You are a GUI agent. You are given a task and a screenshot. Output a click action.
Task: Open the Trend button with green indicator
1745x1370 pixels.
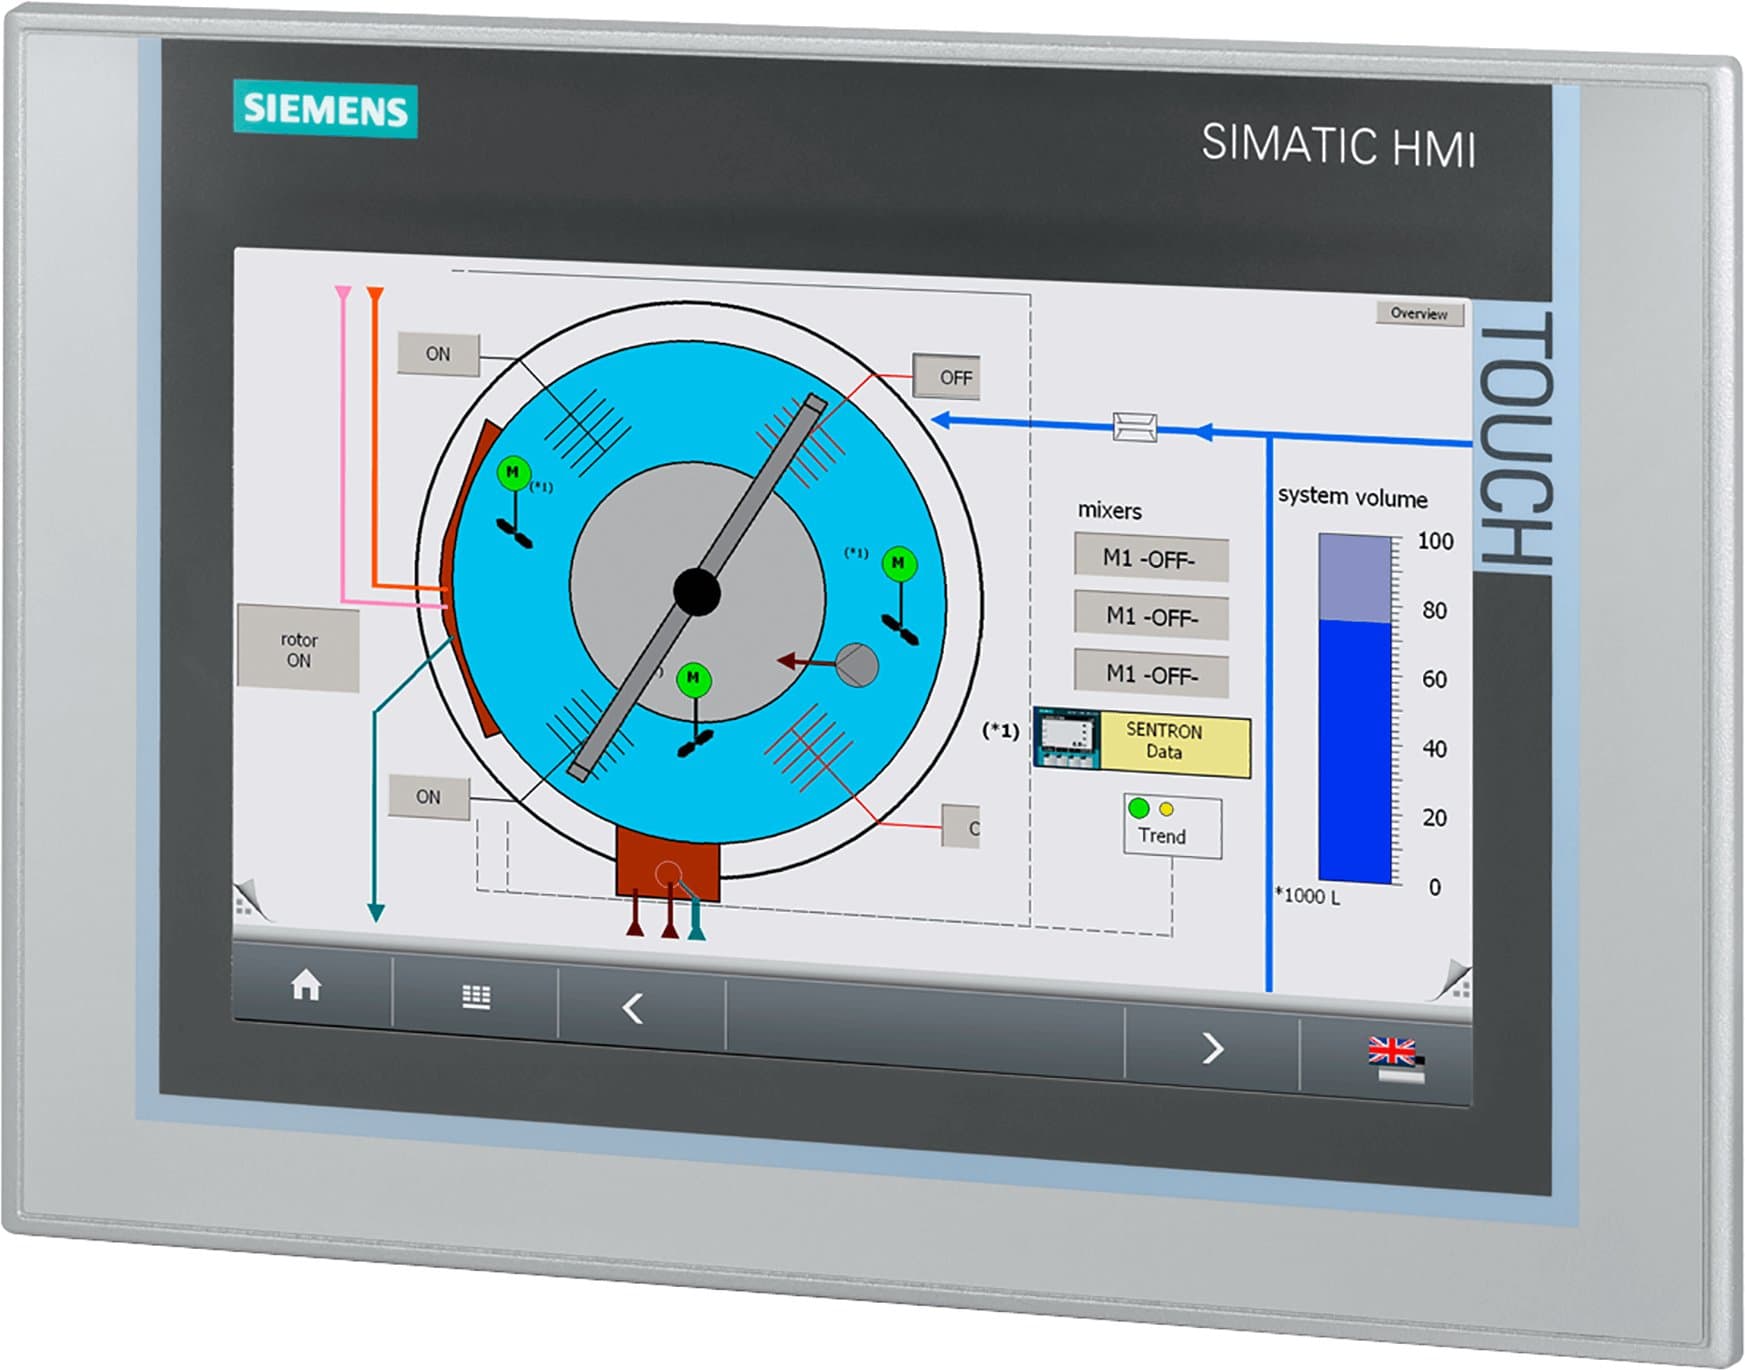[x=1172, y=826]
